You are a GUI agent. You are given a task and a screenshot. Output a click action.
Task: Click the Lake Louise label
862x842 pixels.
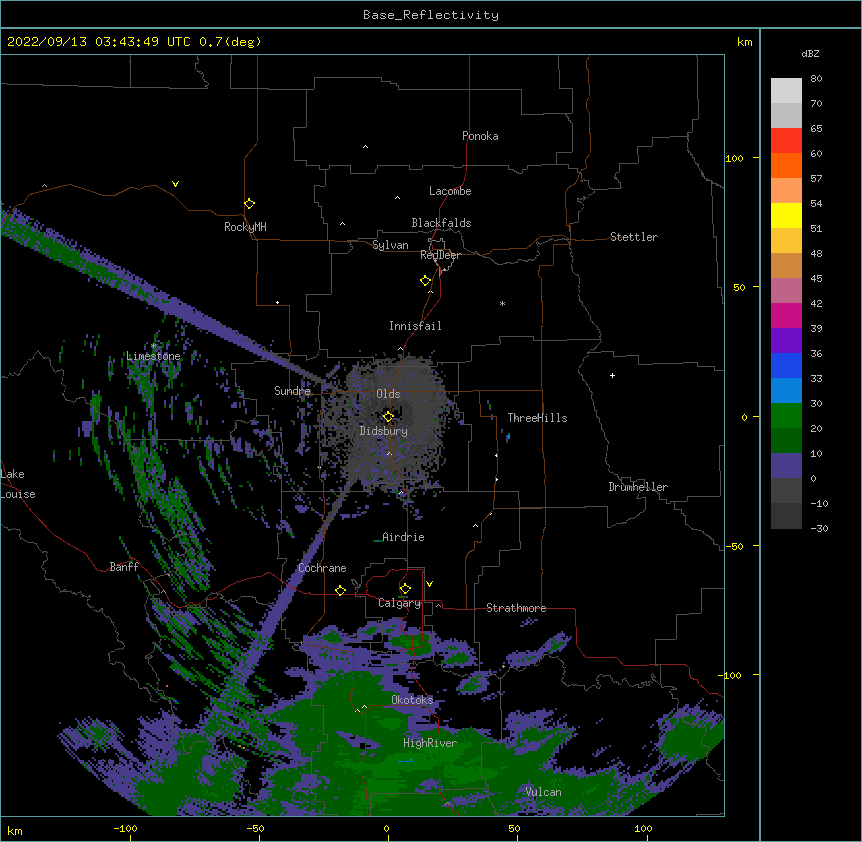18,484
